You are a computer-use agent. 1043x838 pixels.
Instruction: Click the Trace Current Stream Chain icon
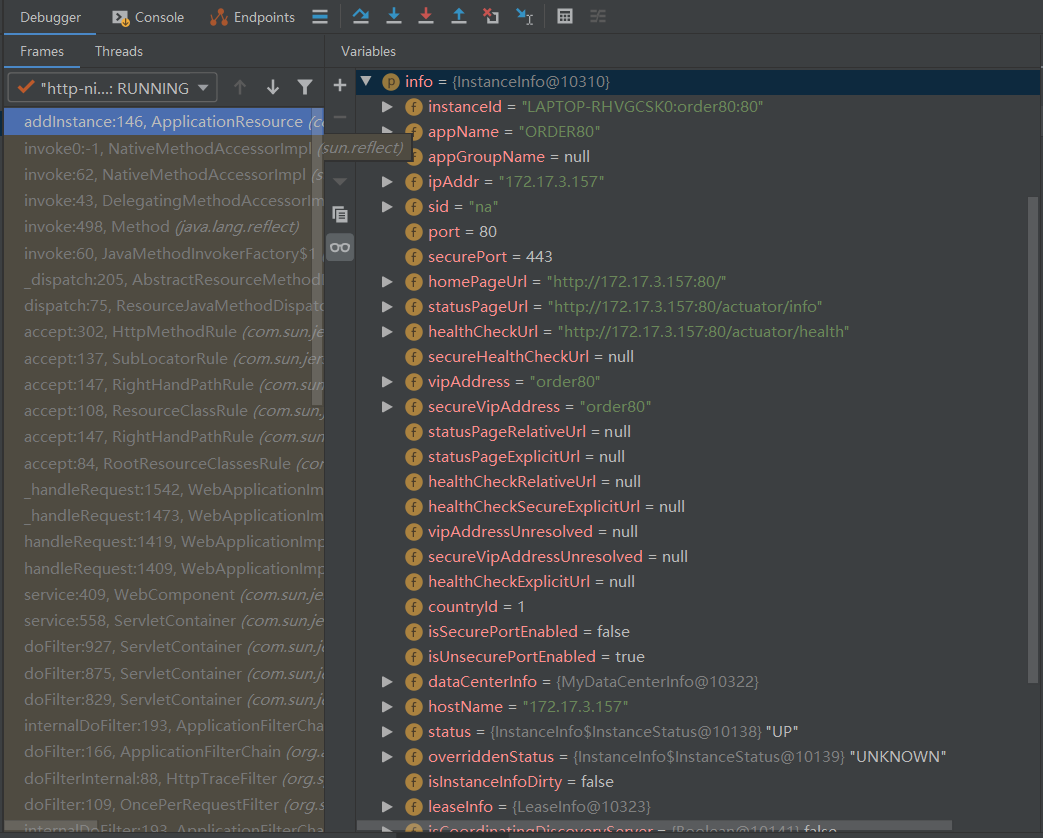598,16
